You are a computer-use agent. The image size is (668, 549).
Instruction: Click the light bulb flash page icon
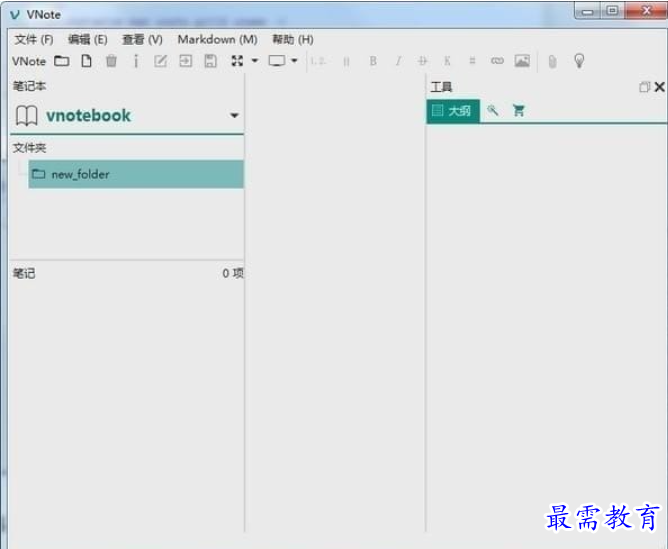pos(579,61)
